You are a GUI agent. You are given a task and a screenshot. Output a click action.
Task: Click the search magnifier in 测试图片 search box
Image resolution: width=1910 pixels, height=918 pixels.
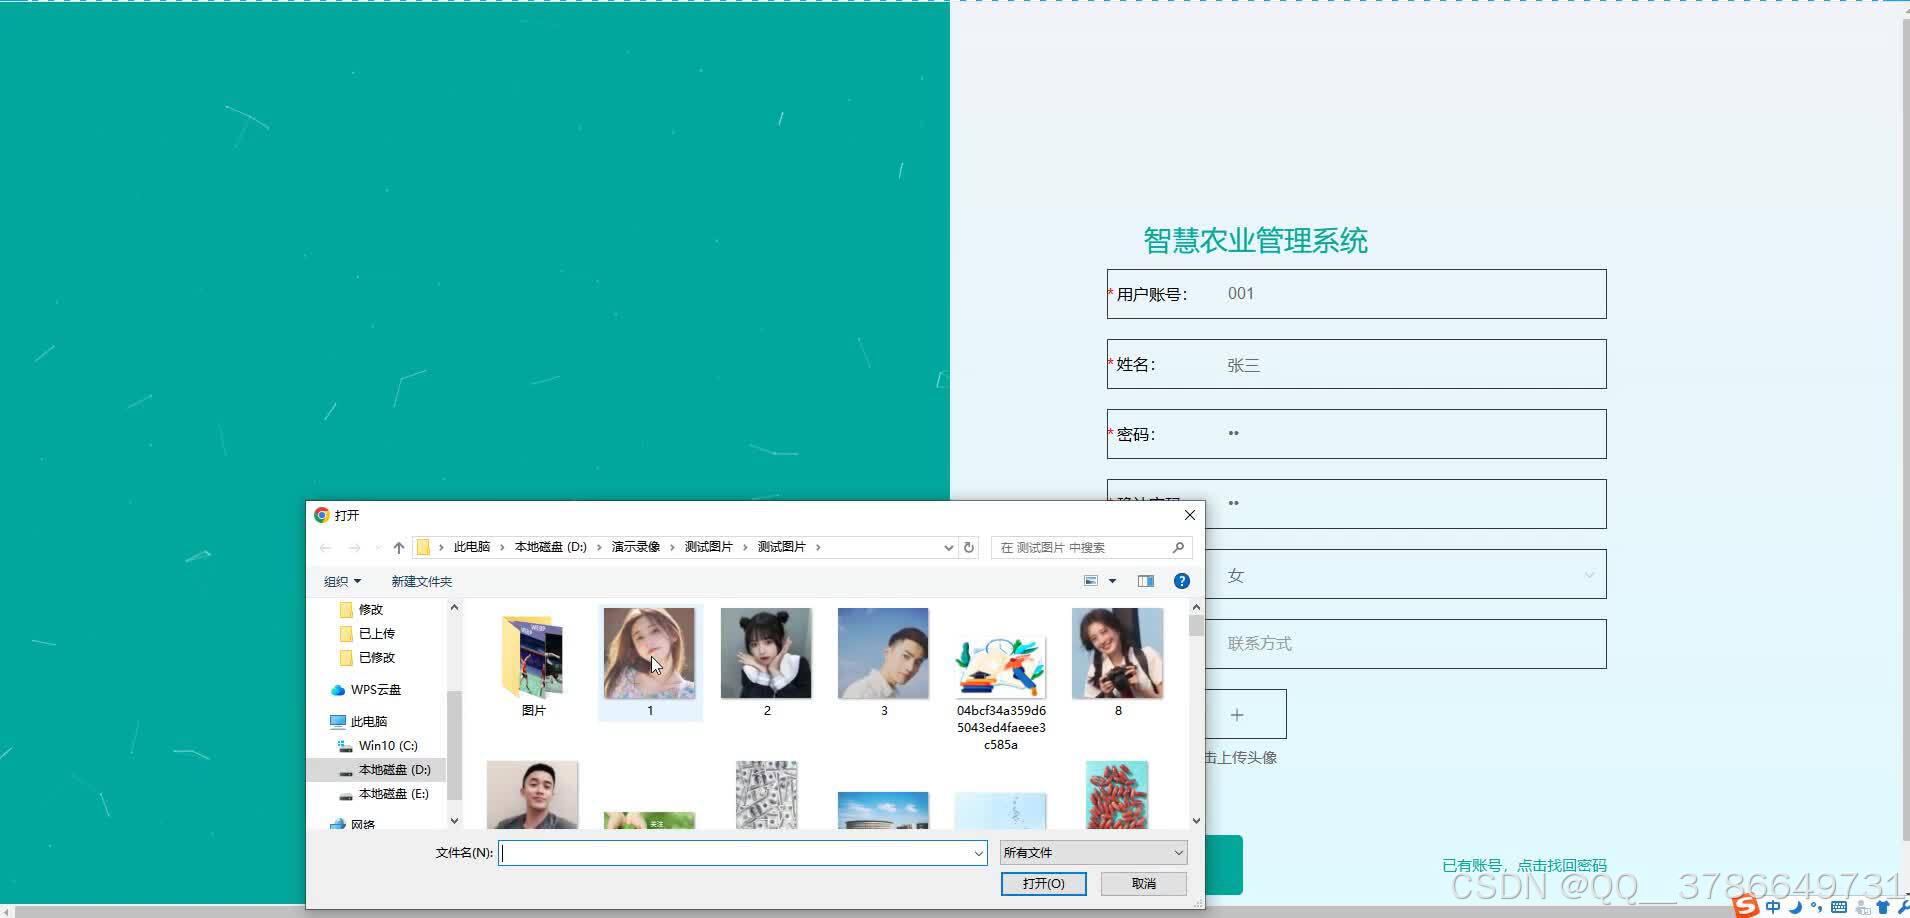click(x=1180, y=548)
